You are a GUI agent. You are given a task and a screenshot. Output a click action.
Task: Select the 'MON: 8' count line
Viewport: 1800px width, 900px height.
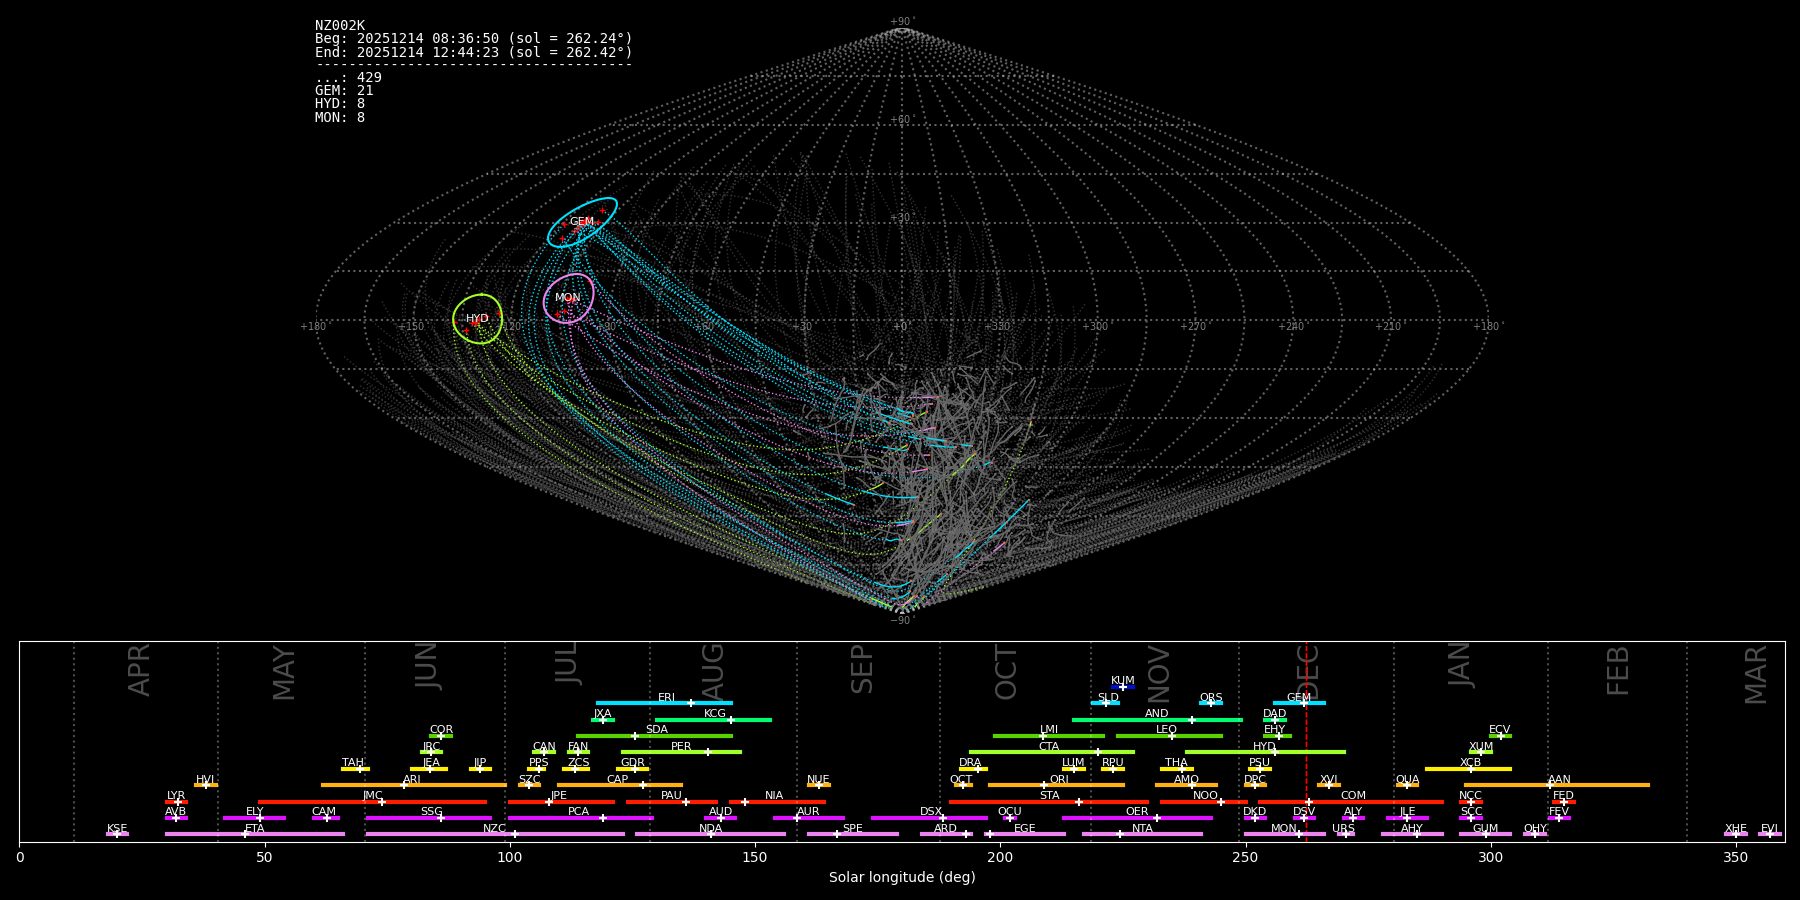click(340, 118)
